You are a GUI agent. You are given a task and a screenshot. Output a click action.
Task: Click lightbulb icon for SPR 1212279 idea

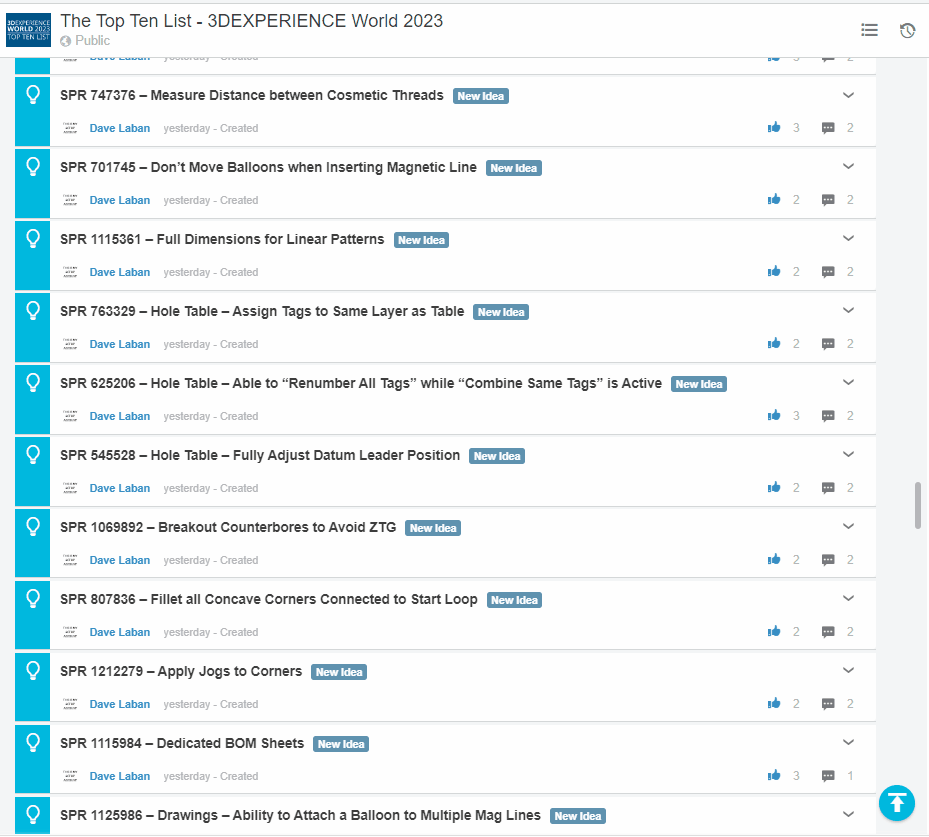click(33, 671)
